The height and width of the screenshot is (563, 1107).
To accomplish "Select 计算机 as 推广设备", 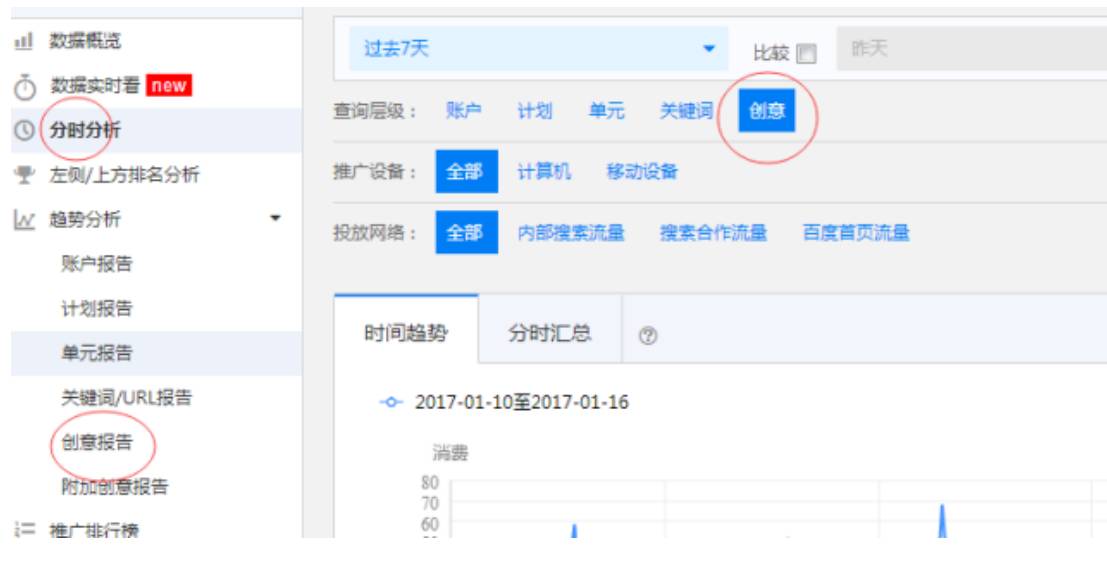I will point(544,172).
